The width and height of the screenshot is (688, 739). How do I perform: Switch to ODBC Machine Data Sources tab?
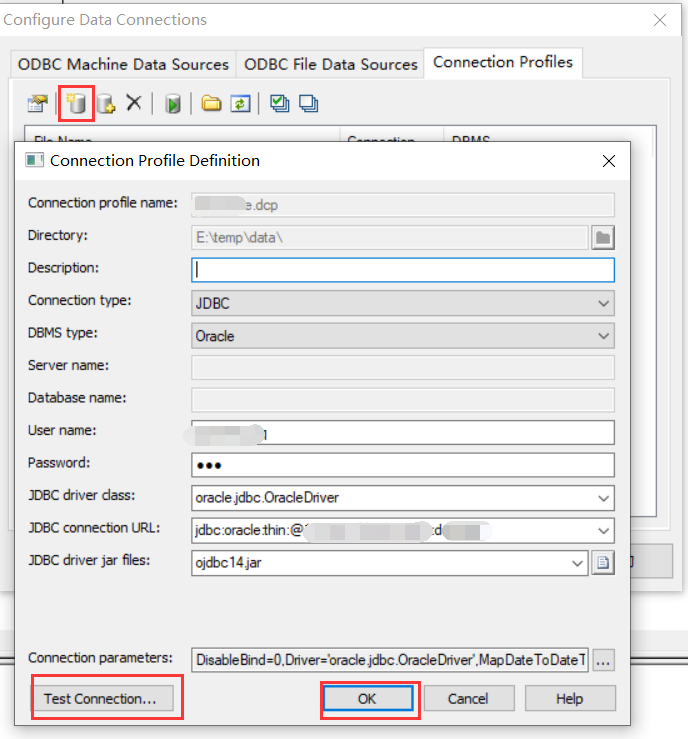point(123,64)
